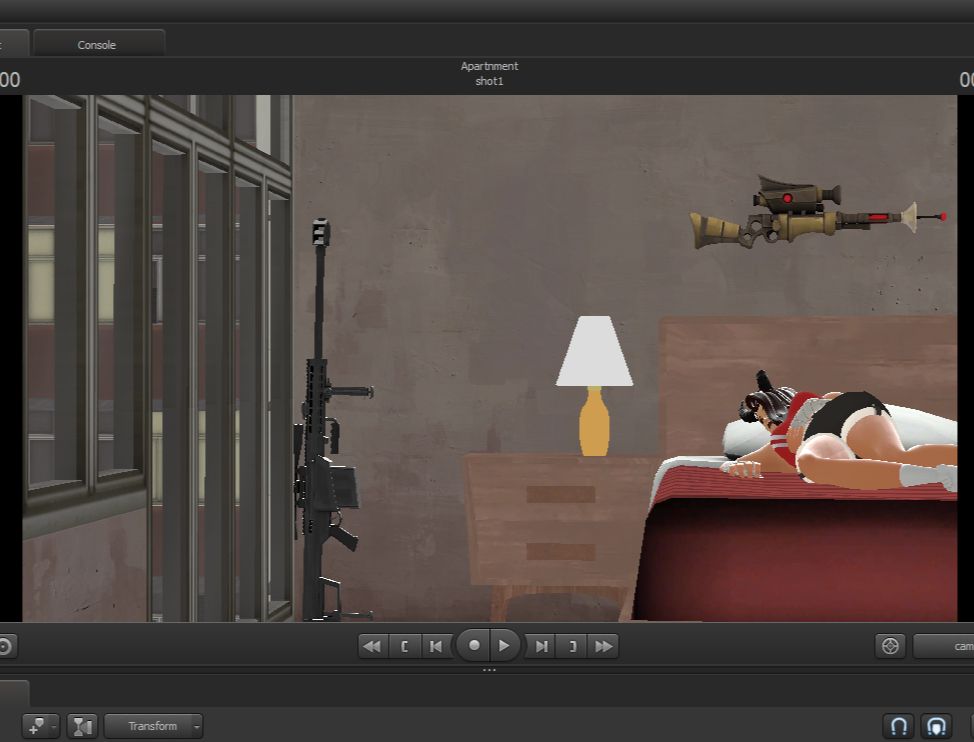Click the double-right-arrow fast forward button
The height and width of the screenshot is (742, 974).
click(x=603, y=646)
